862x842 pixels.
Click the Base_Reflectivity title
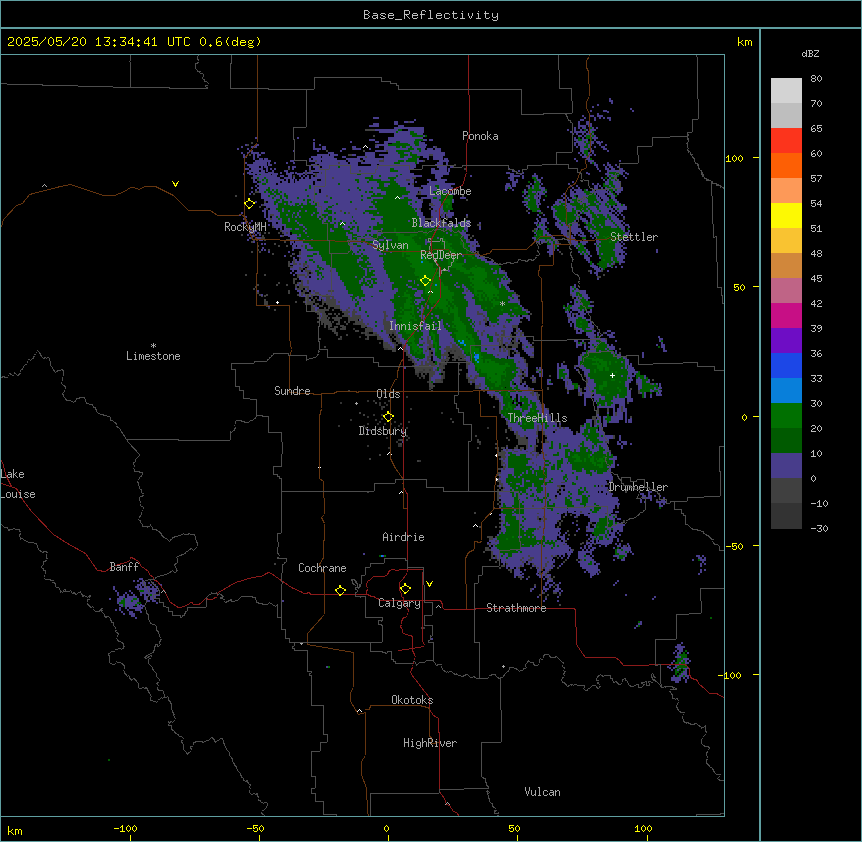click(431, 15)
